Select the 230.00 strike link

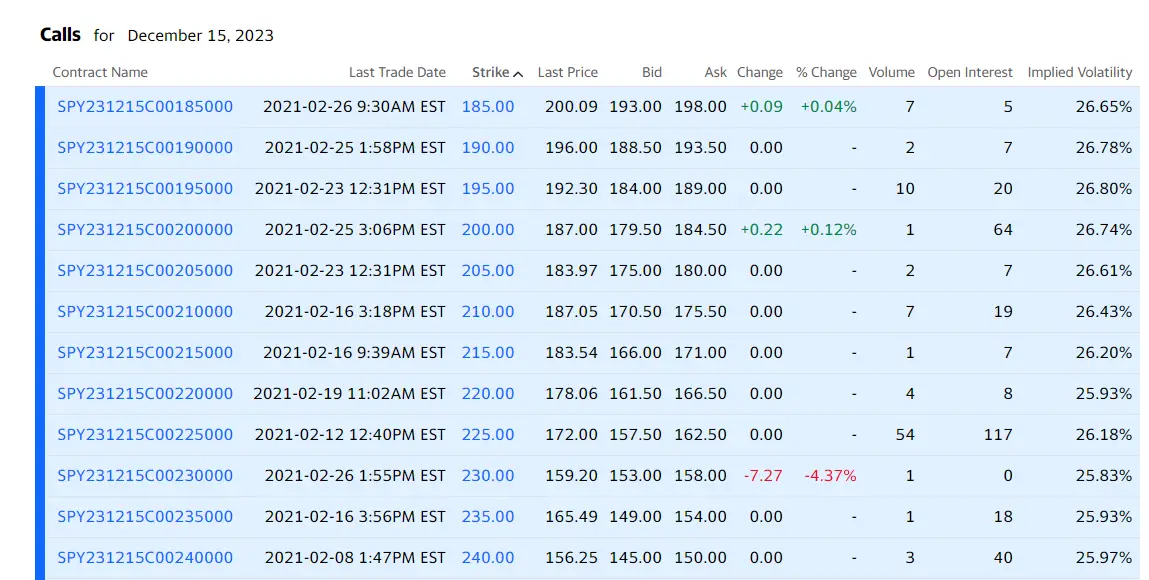[x=488, y=475]
